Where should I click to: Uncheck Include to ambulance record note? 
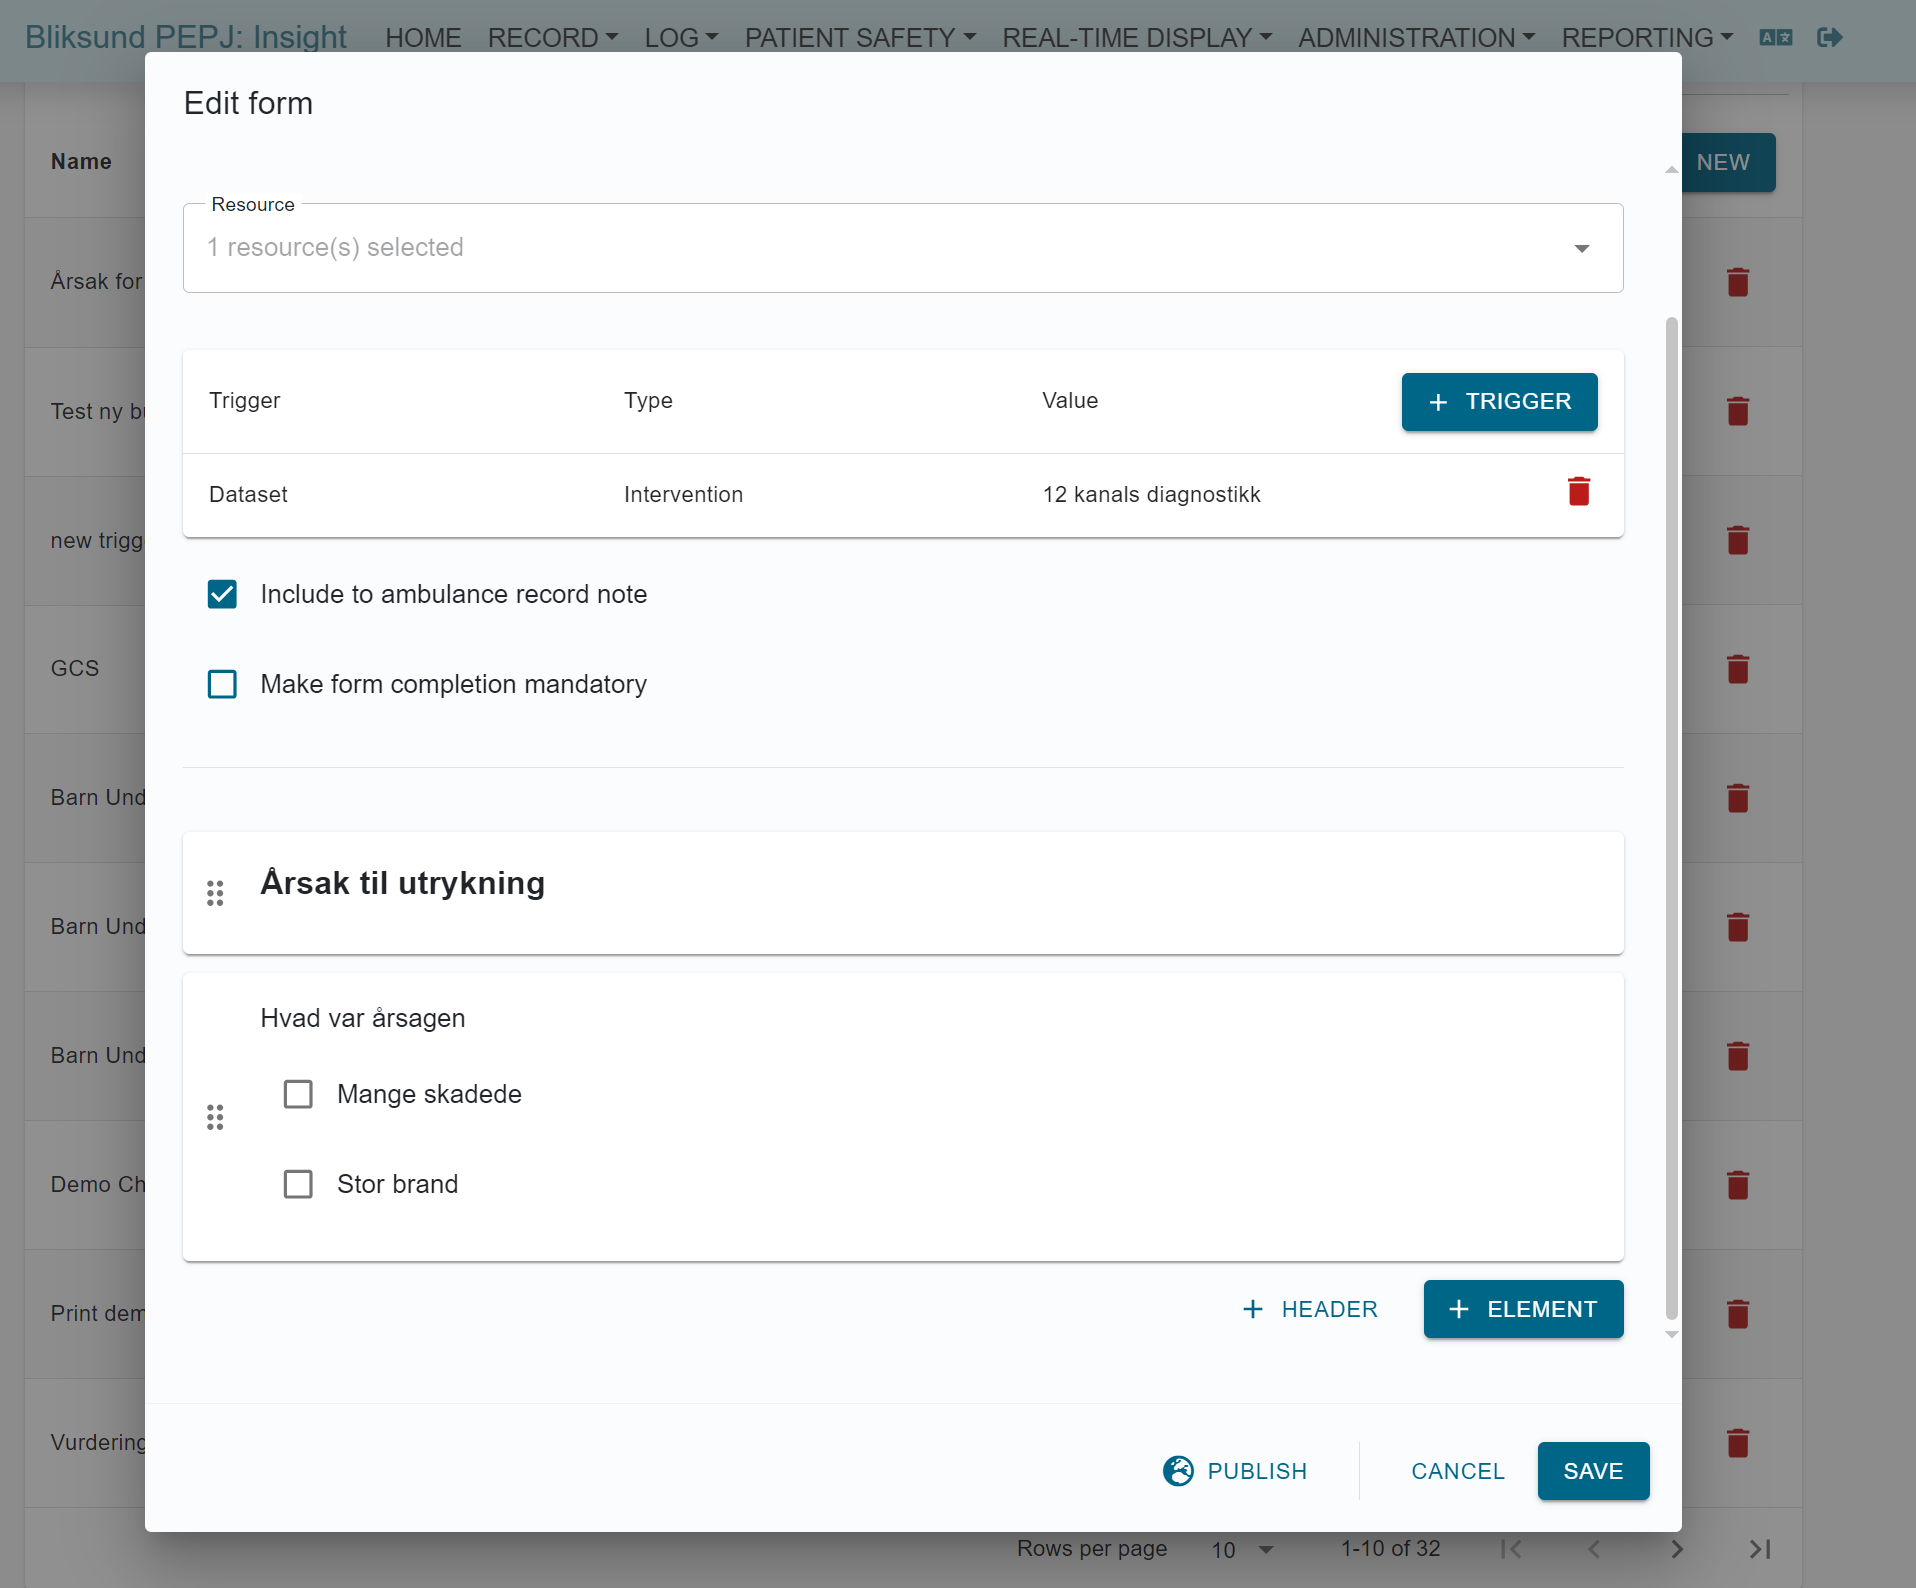[x=222, y=594]
